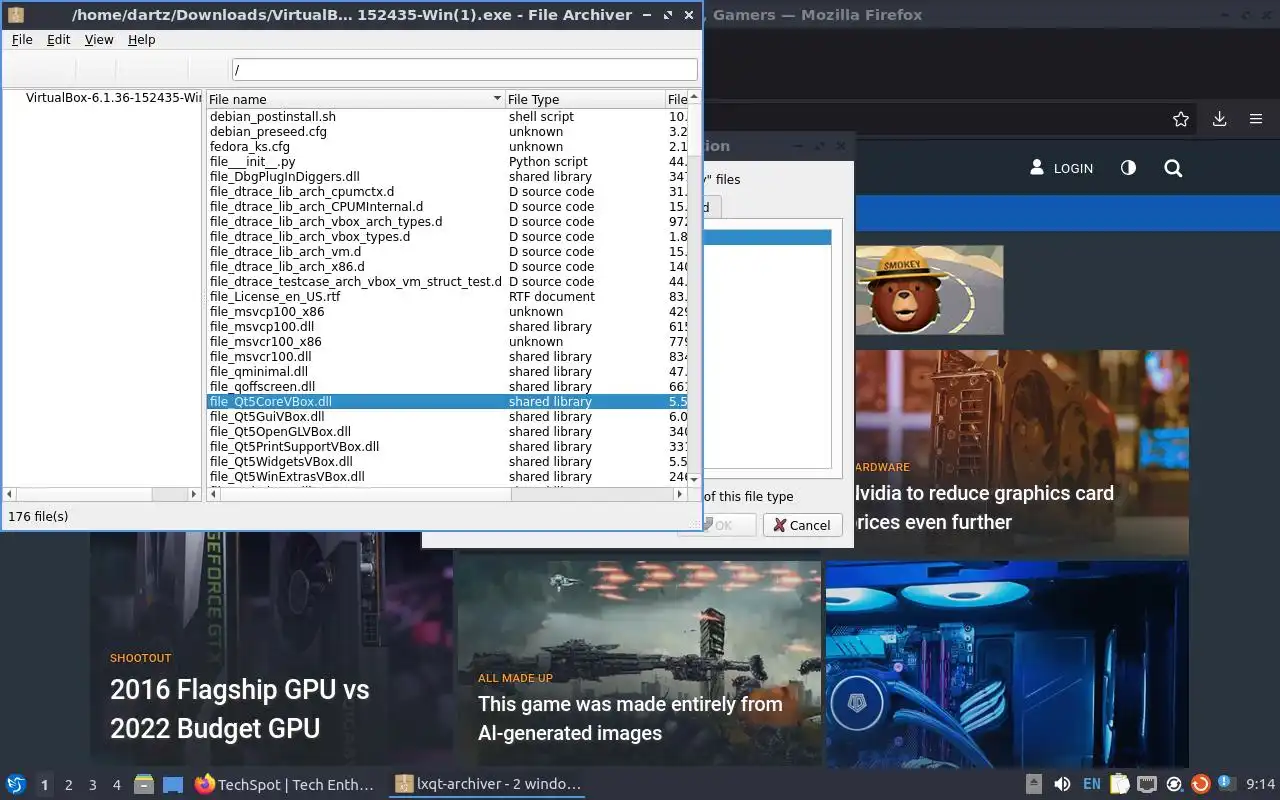
Task: Click the archive path input field
Action: click(464, 70)
